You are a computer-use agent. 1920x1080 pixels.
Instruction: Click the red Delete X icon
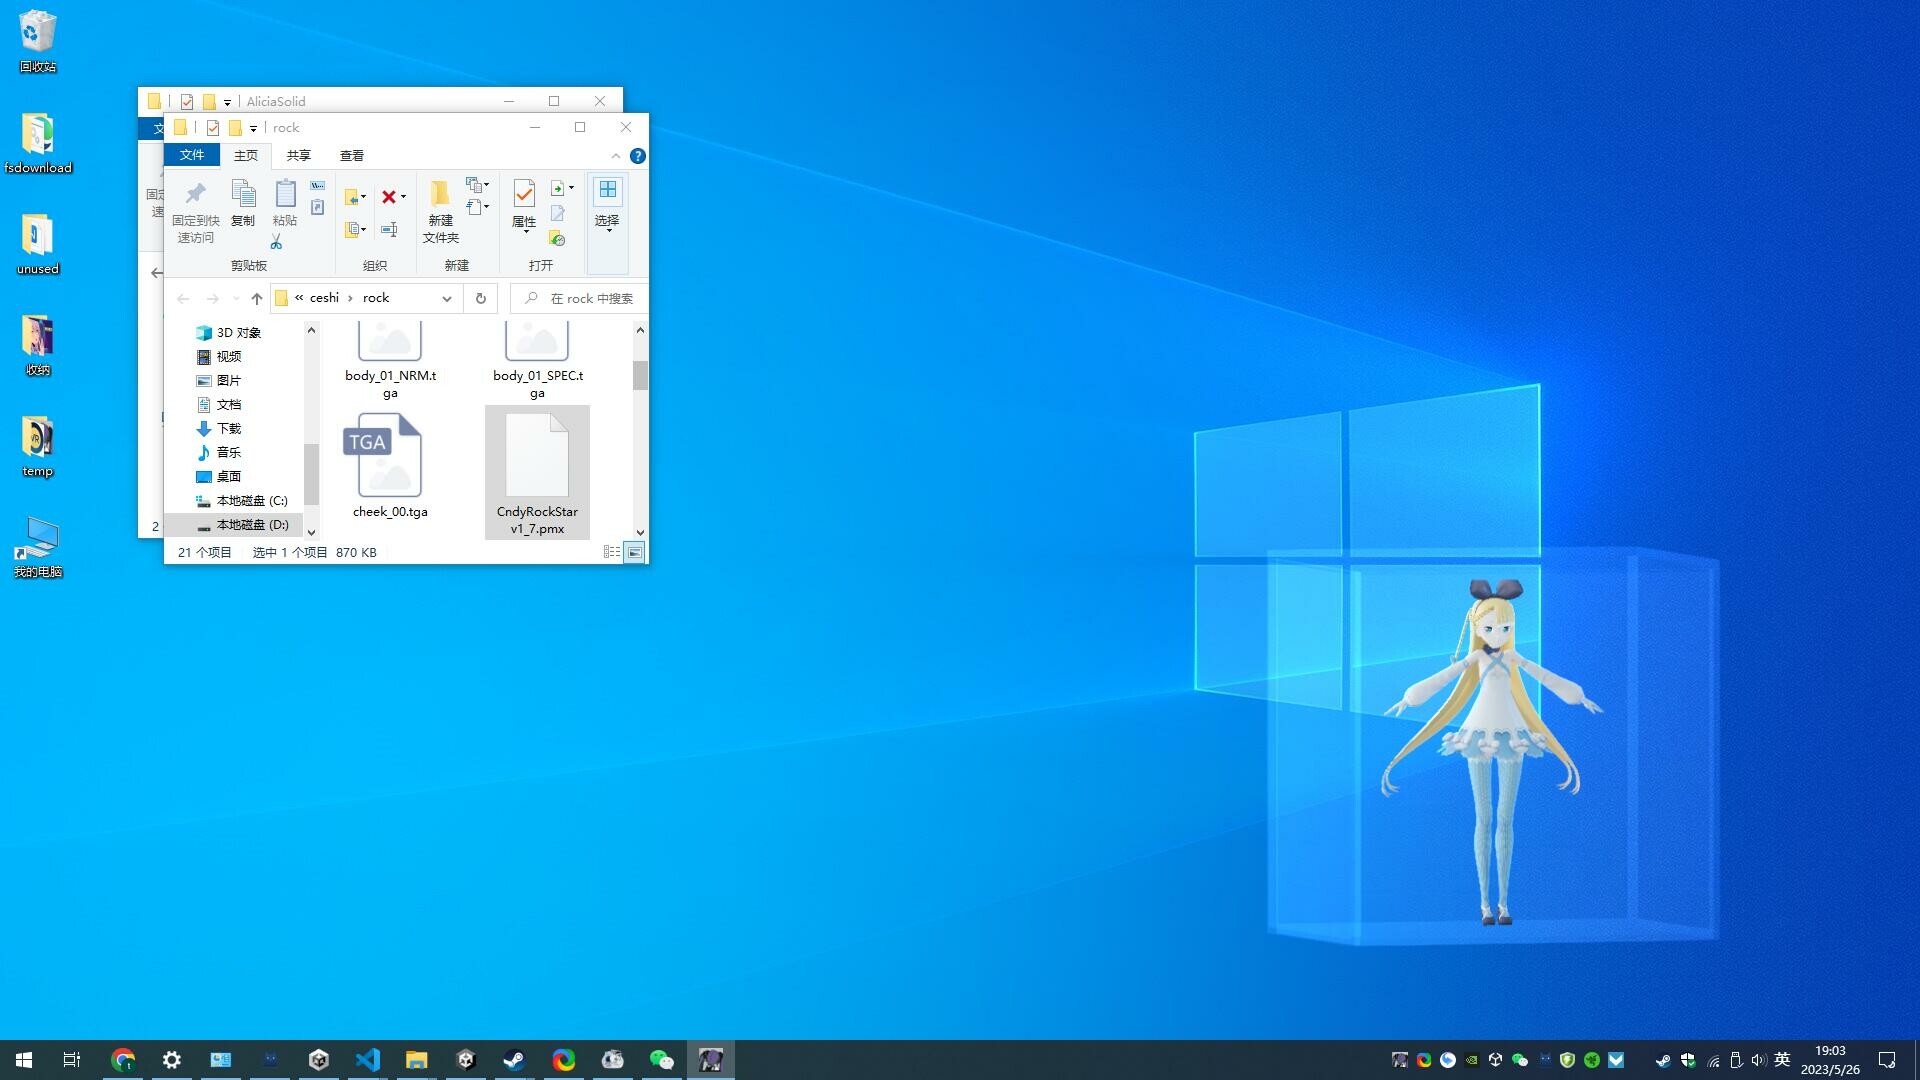click(x=389, y=197)
